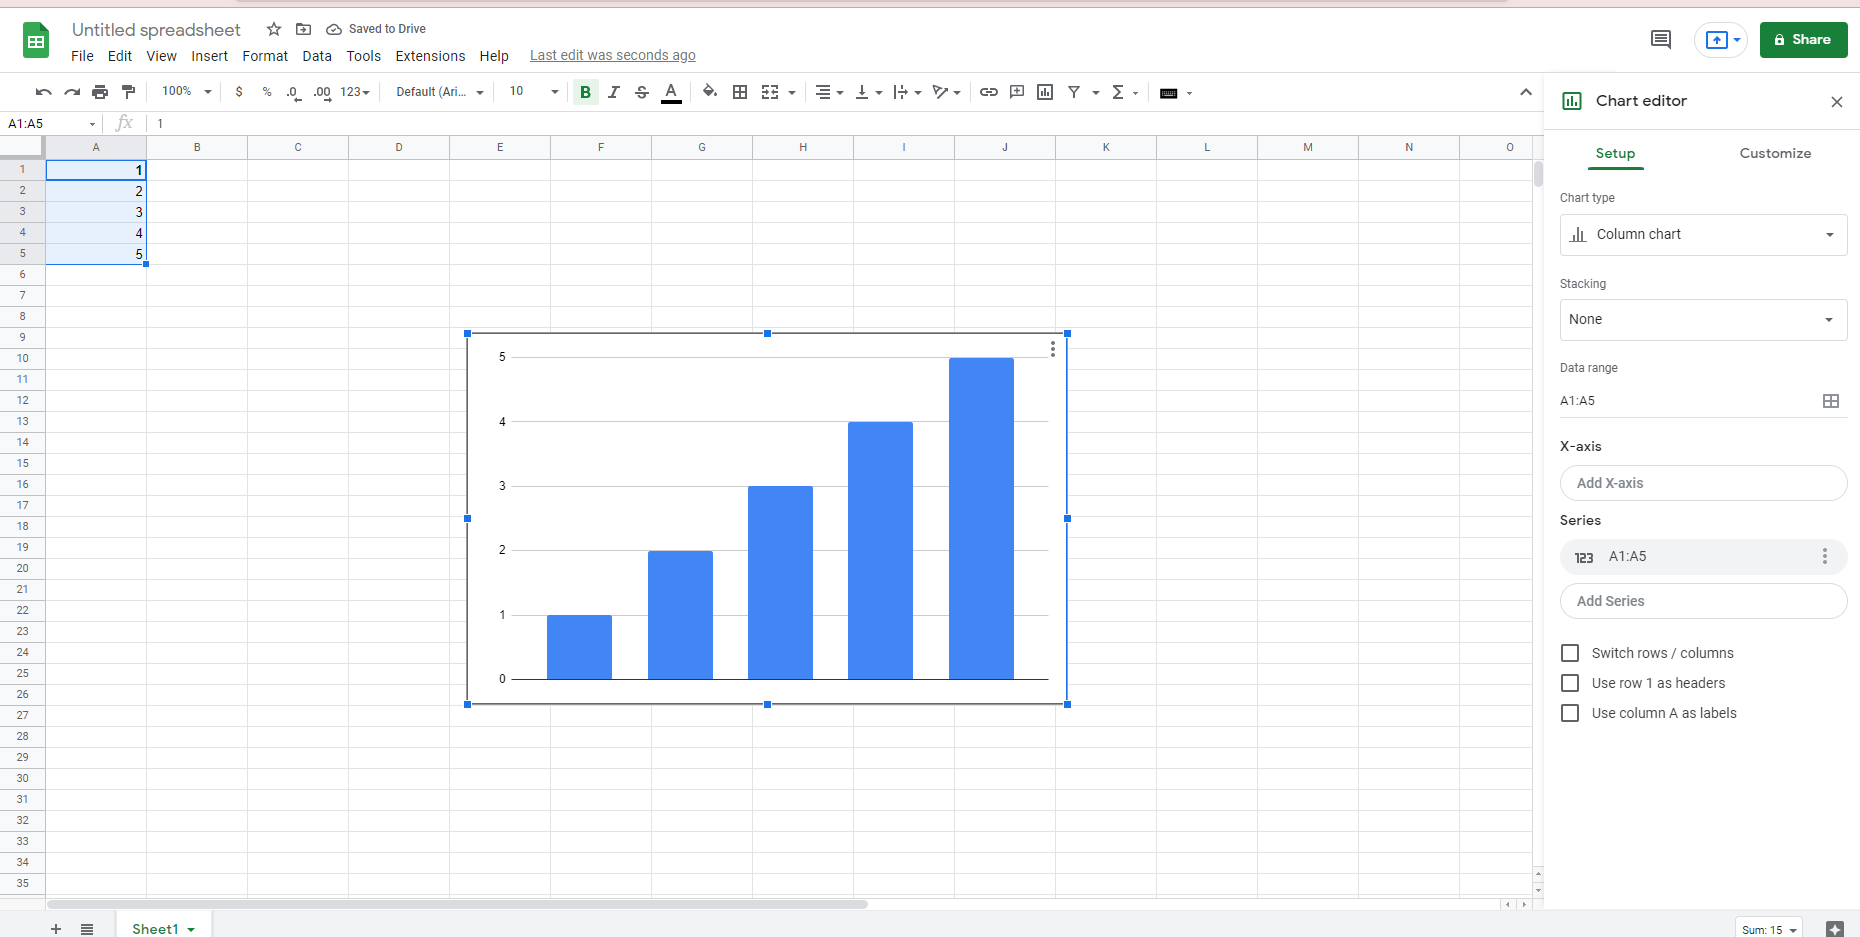Image resolution: width=1860 pixels, height=937 pixels.
Task: Click the Add X-axis field
Action: pos(1702,483)
